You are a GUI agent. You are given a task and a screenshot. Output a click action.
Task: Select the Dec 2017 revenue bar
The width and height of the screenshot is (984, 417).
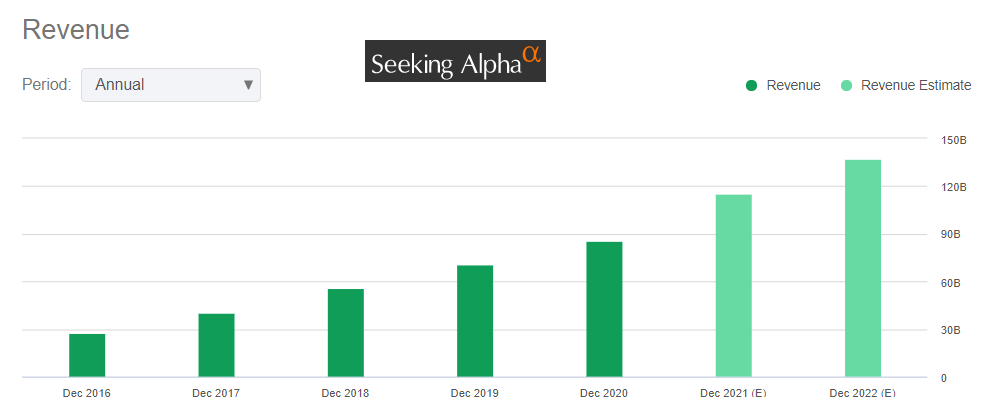(x=216, y=345)
